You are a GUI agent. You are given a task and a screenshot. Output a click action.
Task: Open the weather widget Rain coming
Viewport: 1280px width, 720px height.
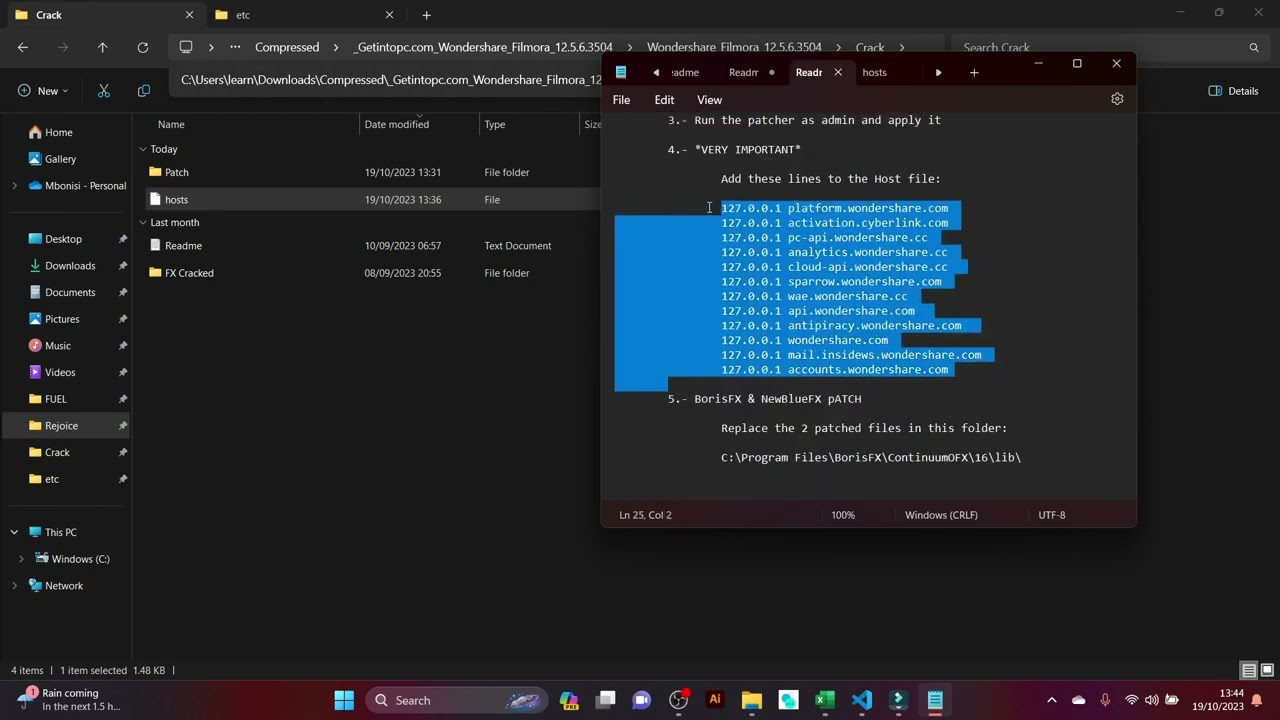coord(68,700)
